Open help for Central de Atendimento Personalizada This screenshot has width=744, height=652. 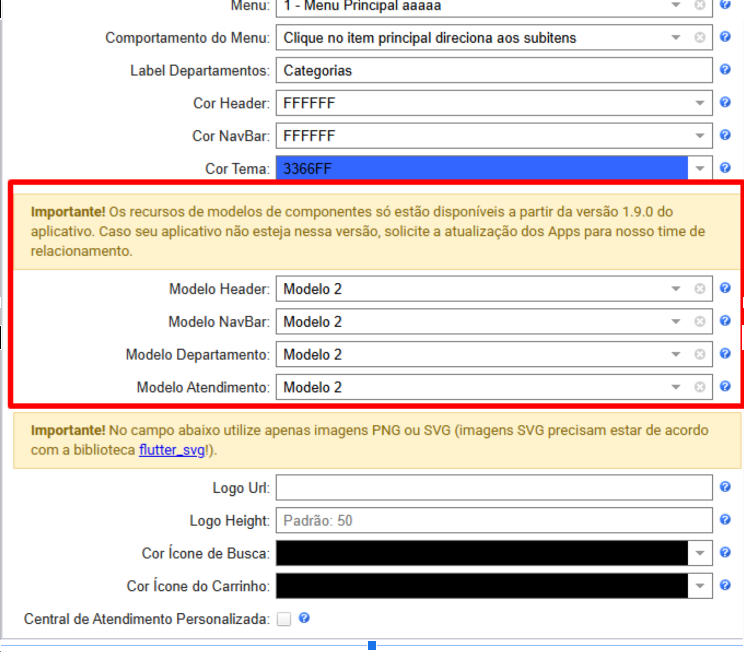(x=304, y=618)
